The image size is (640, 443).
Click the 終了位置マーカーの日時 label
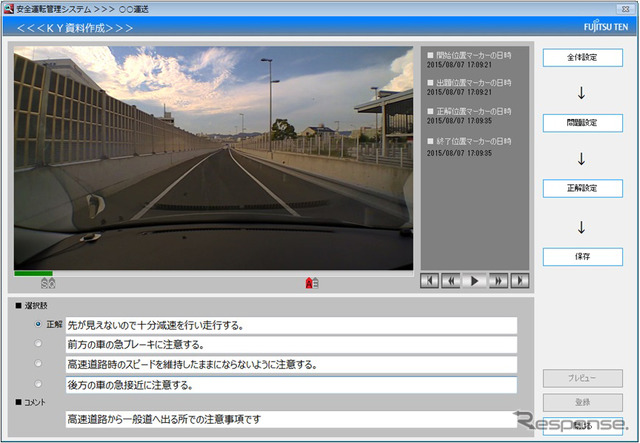click(x=473, y=141)
